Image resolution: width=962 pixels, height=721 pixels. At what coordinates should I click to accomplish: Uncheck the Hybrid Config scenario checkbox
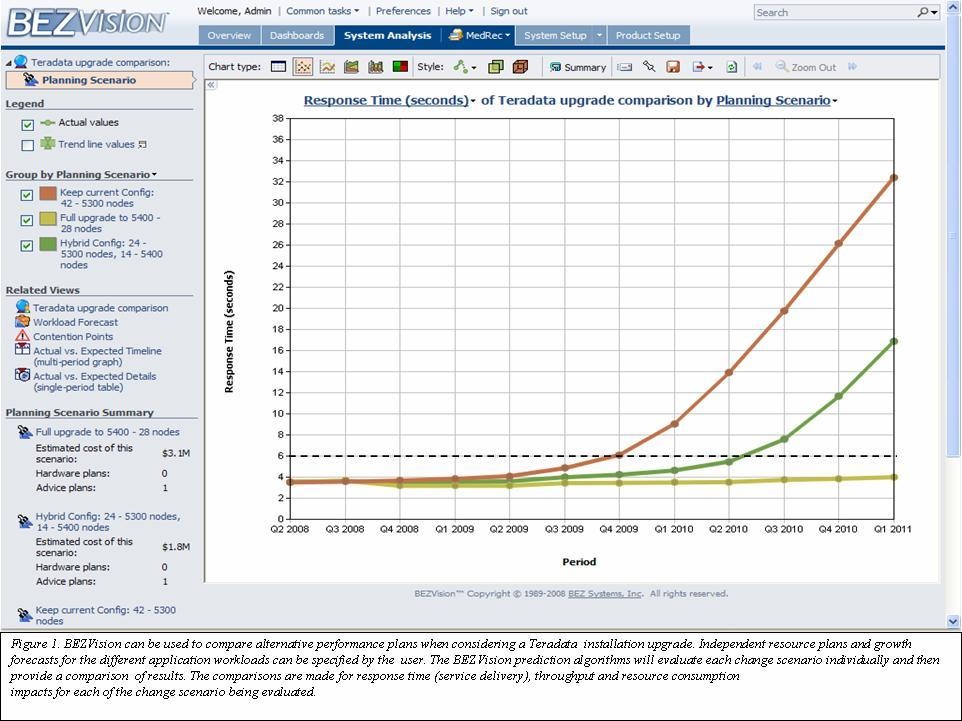tap(28, 245)
